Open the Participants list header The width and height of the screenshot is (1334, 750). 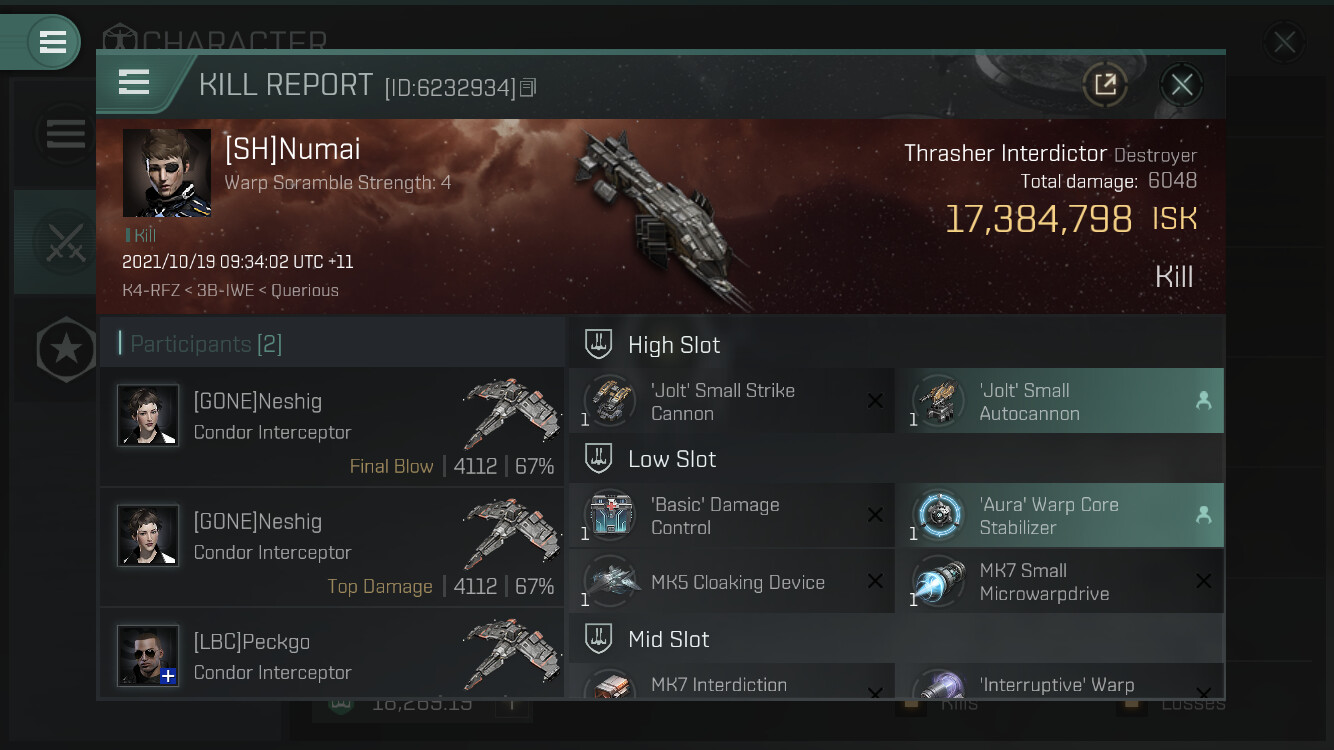click(332, 344)
